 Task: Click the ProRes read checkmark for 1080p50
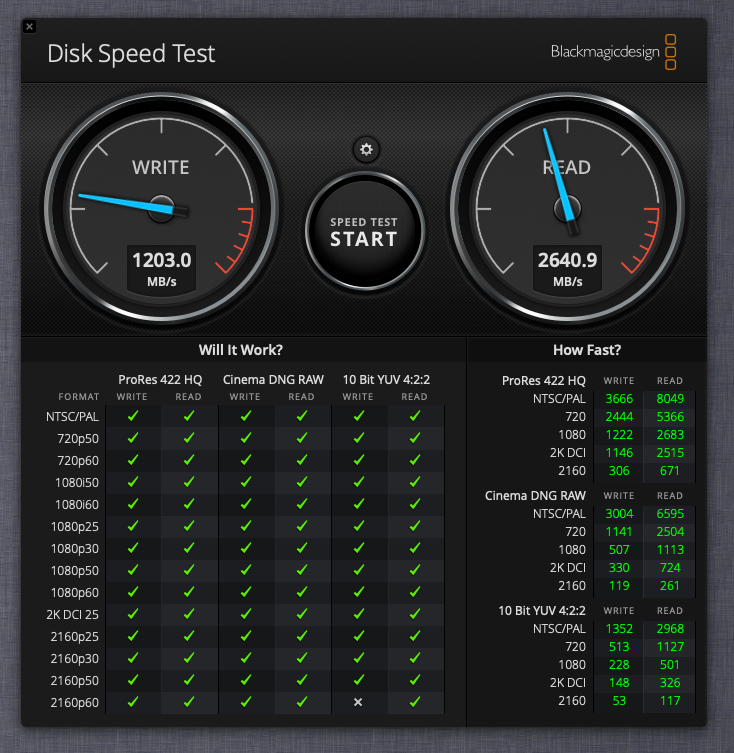[x=189, y=570]
